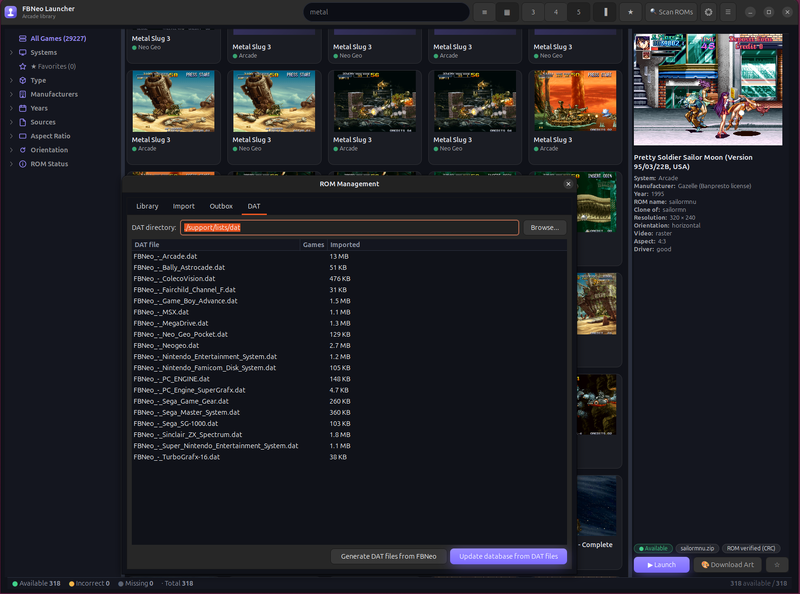Click the FBNeo Launcher app logo
Screen dimensions: 800x594
pos(11,12)
